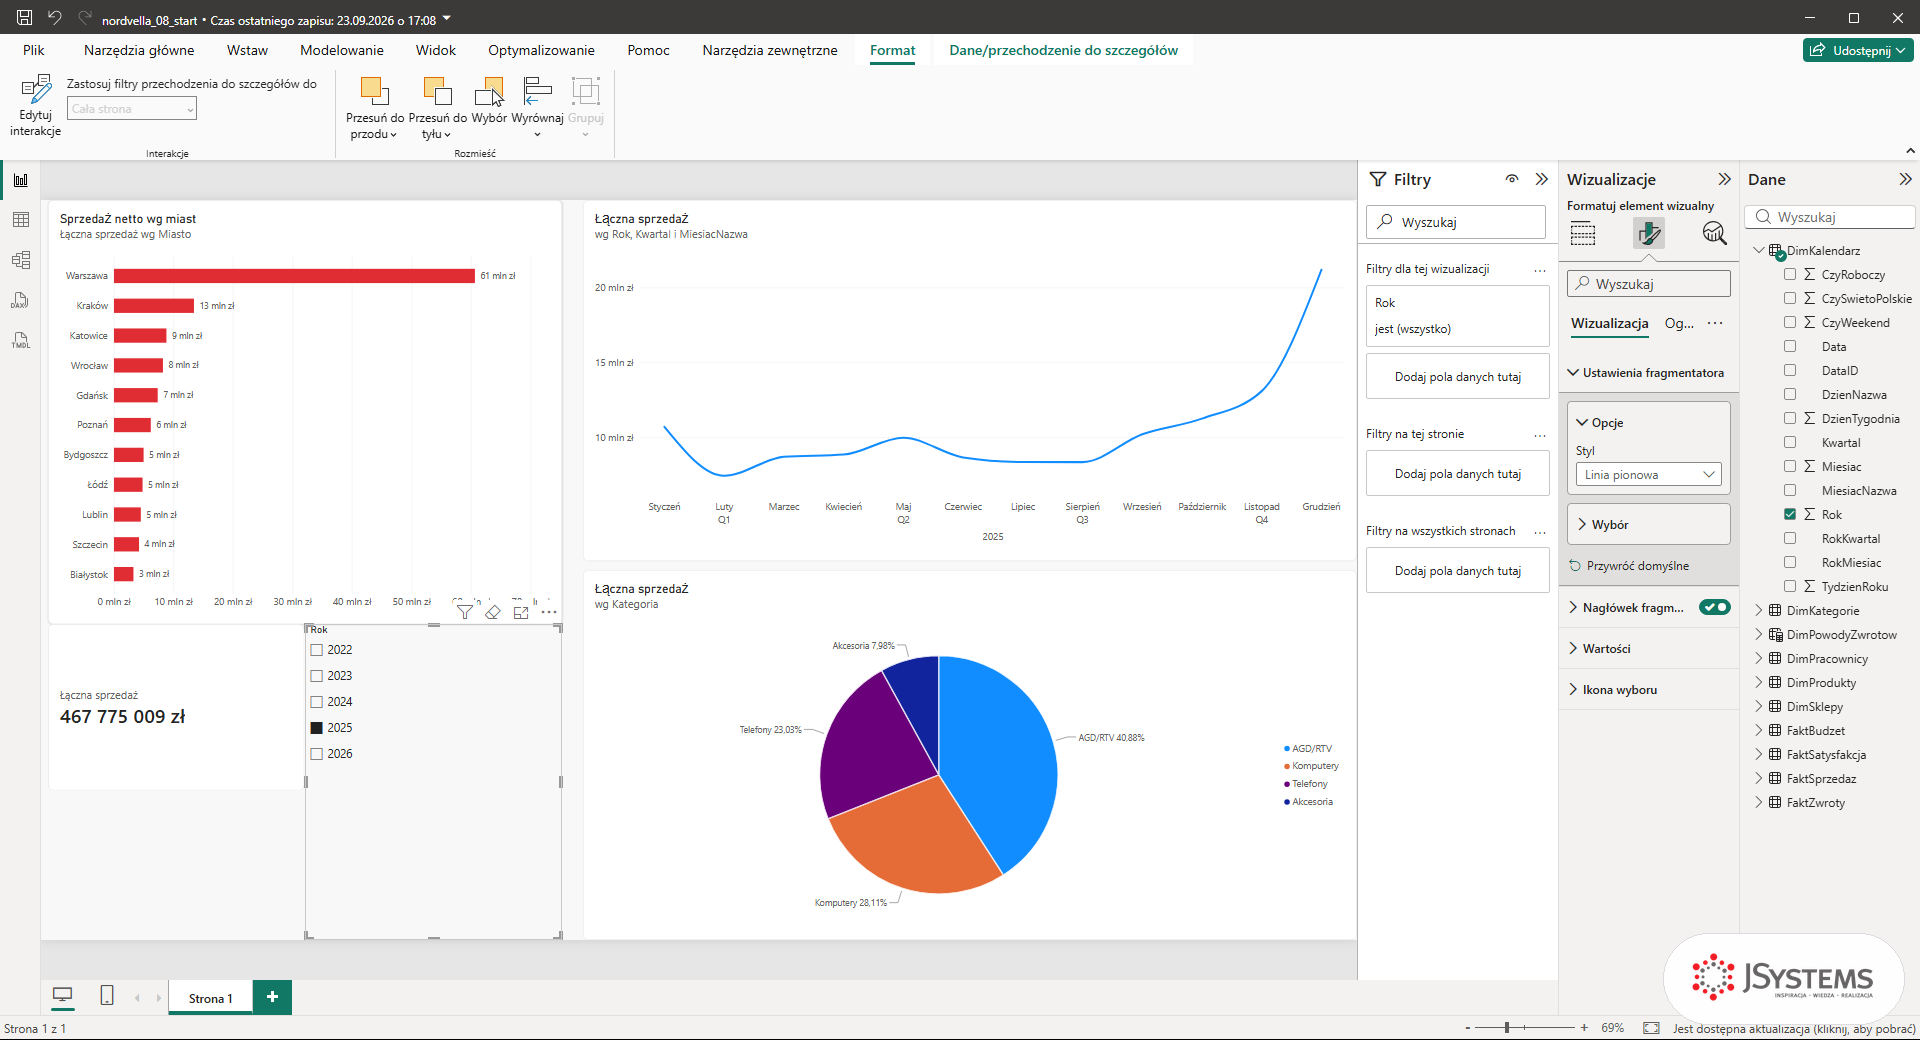Expand the Wybór section
The width and height of the screenshot is (1920, 1040).
(x=1649, y=524)
